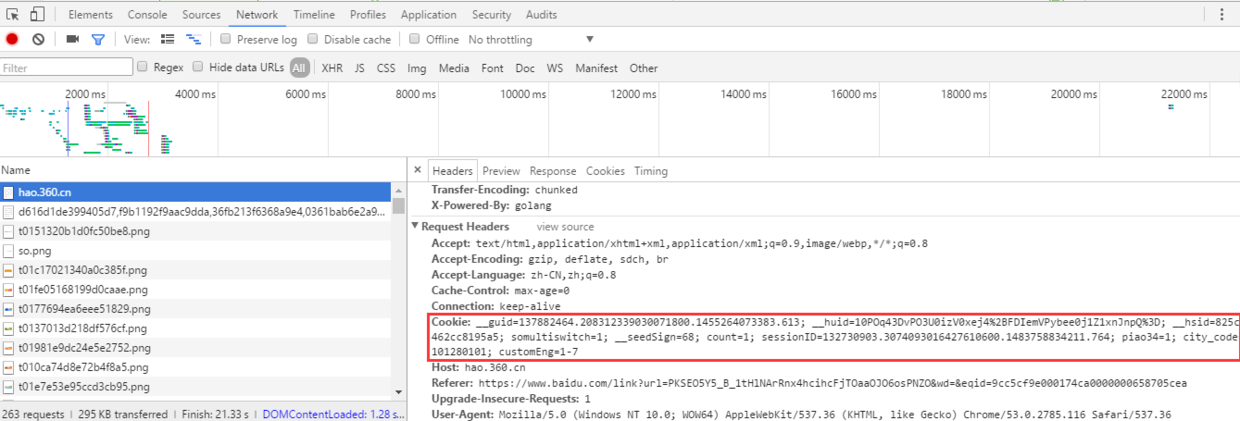This screenshot has height=421, width=1240.
Task: Select the t01e7e53e95ccd3cb95.png request
Action: click(196, 386)
